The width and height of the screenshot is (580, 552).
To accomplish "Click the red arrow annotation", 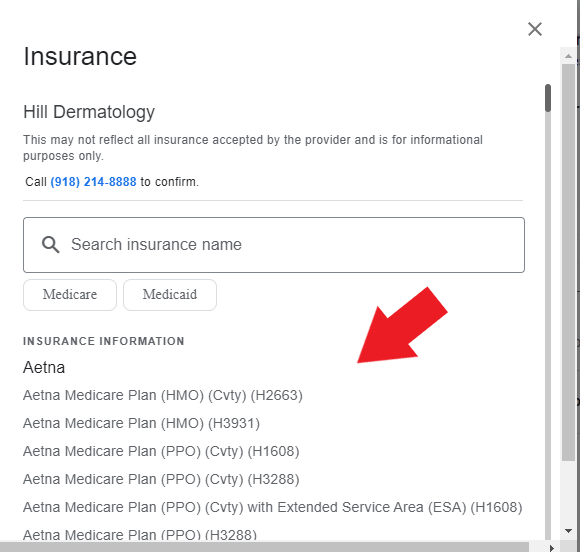I will point(402,326).
